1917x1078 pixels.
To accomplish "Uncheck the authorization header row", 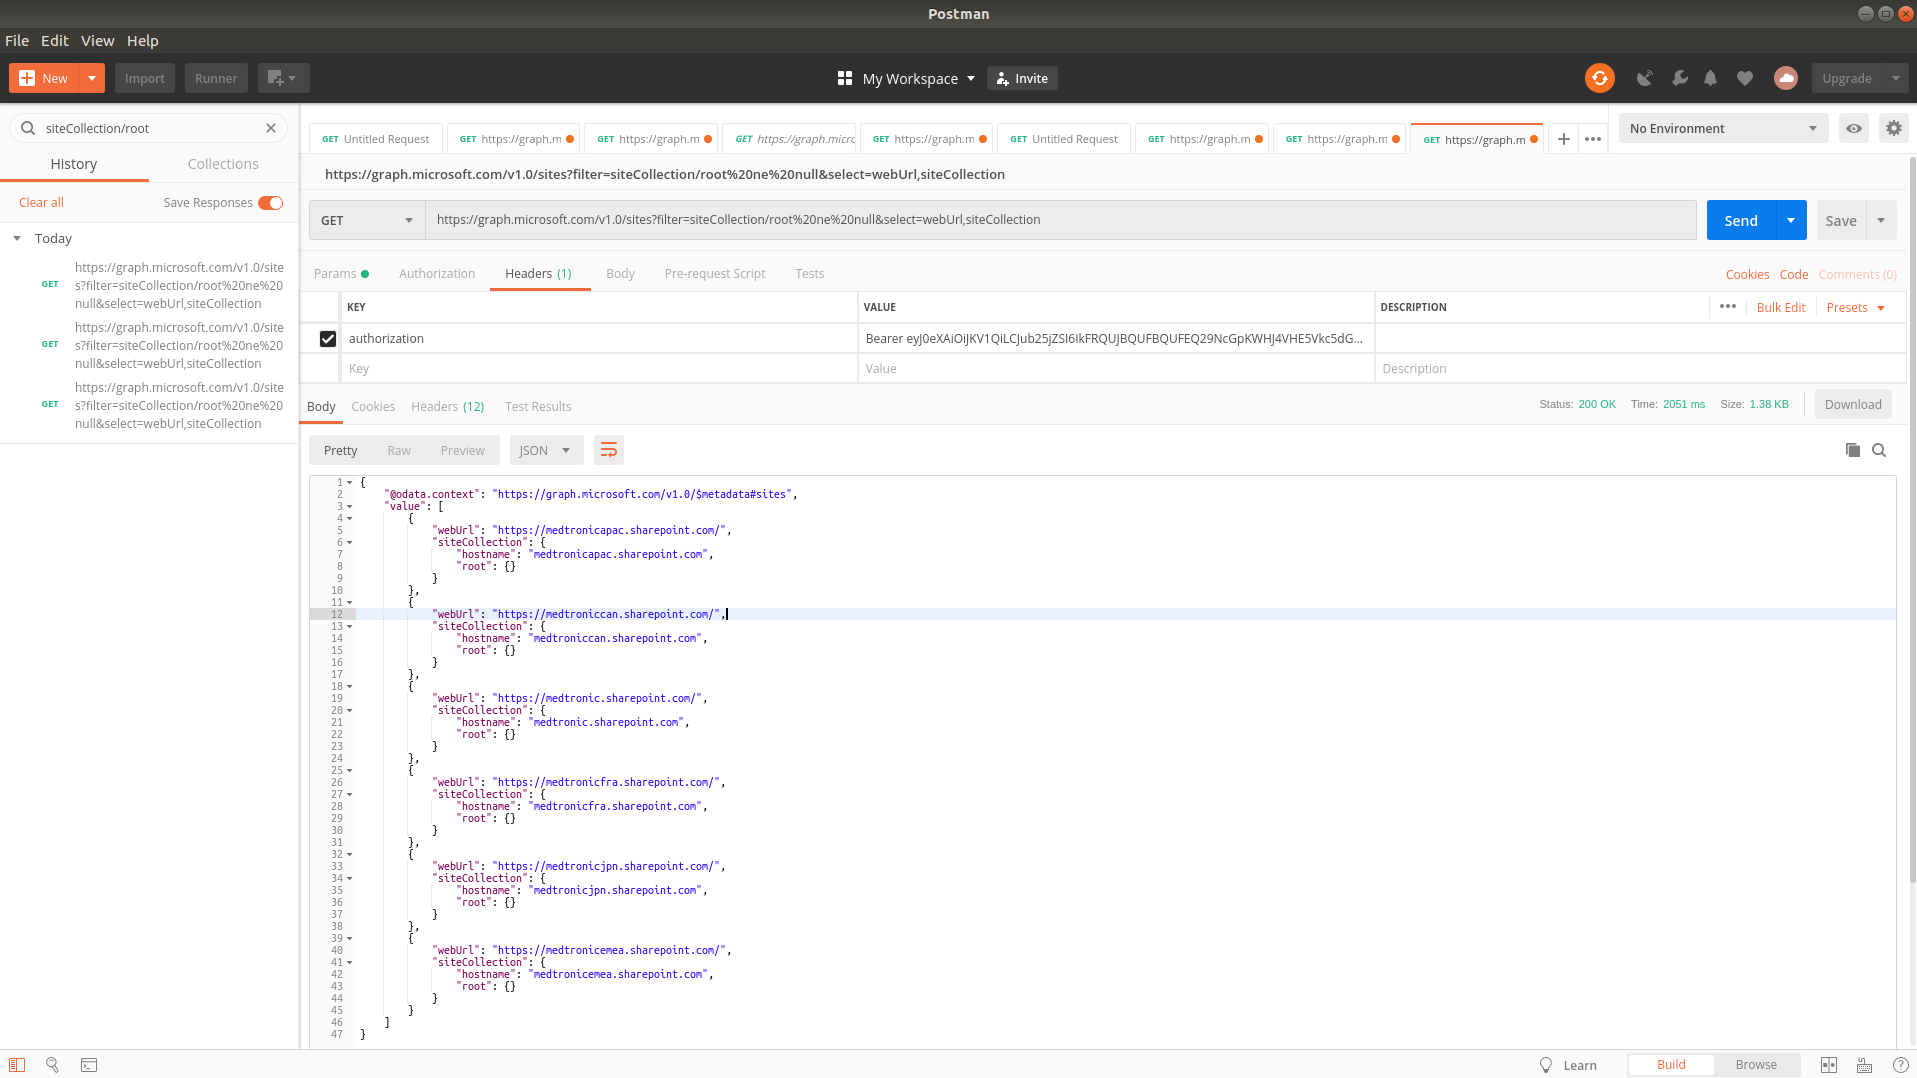I will coord(328,338).
